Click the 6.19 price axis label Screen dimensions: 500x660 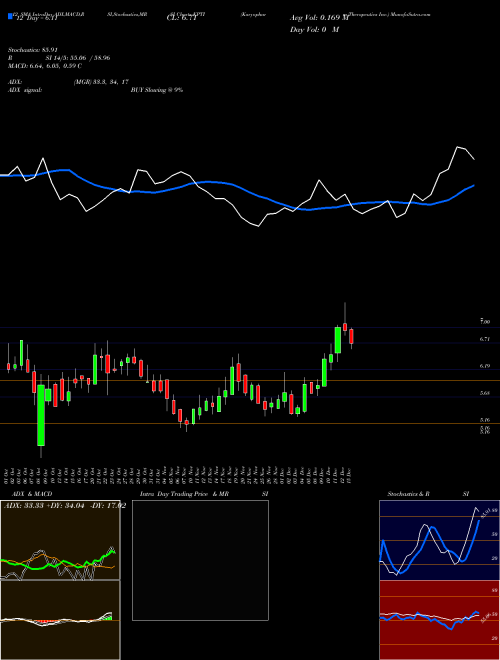click(485, 366)
